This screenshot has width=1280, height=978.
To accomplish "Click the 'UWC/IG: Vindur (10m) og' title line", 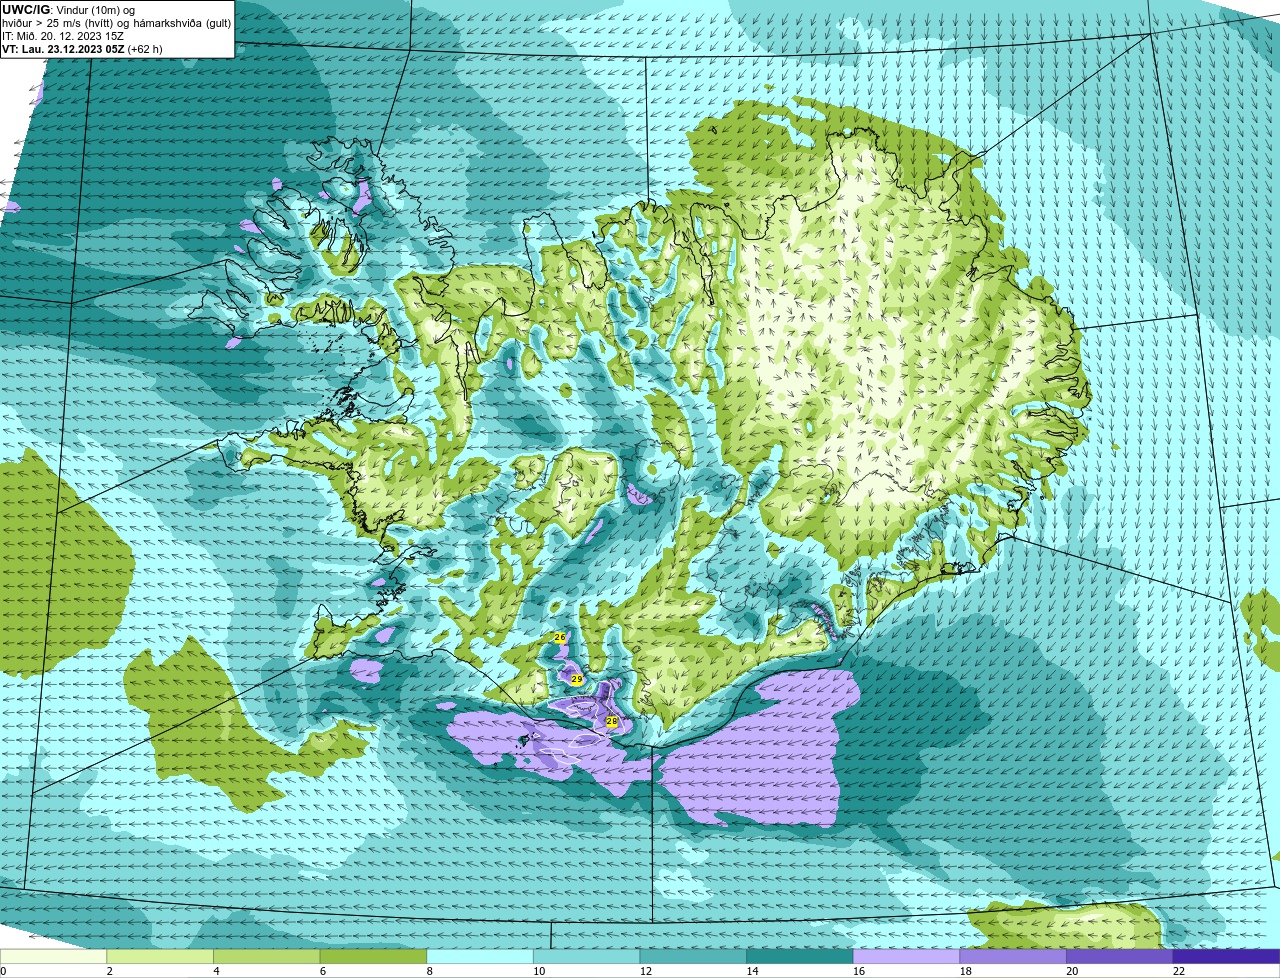I will pos(67,9).
